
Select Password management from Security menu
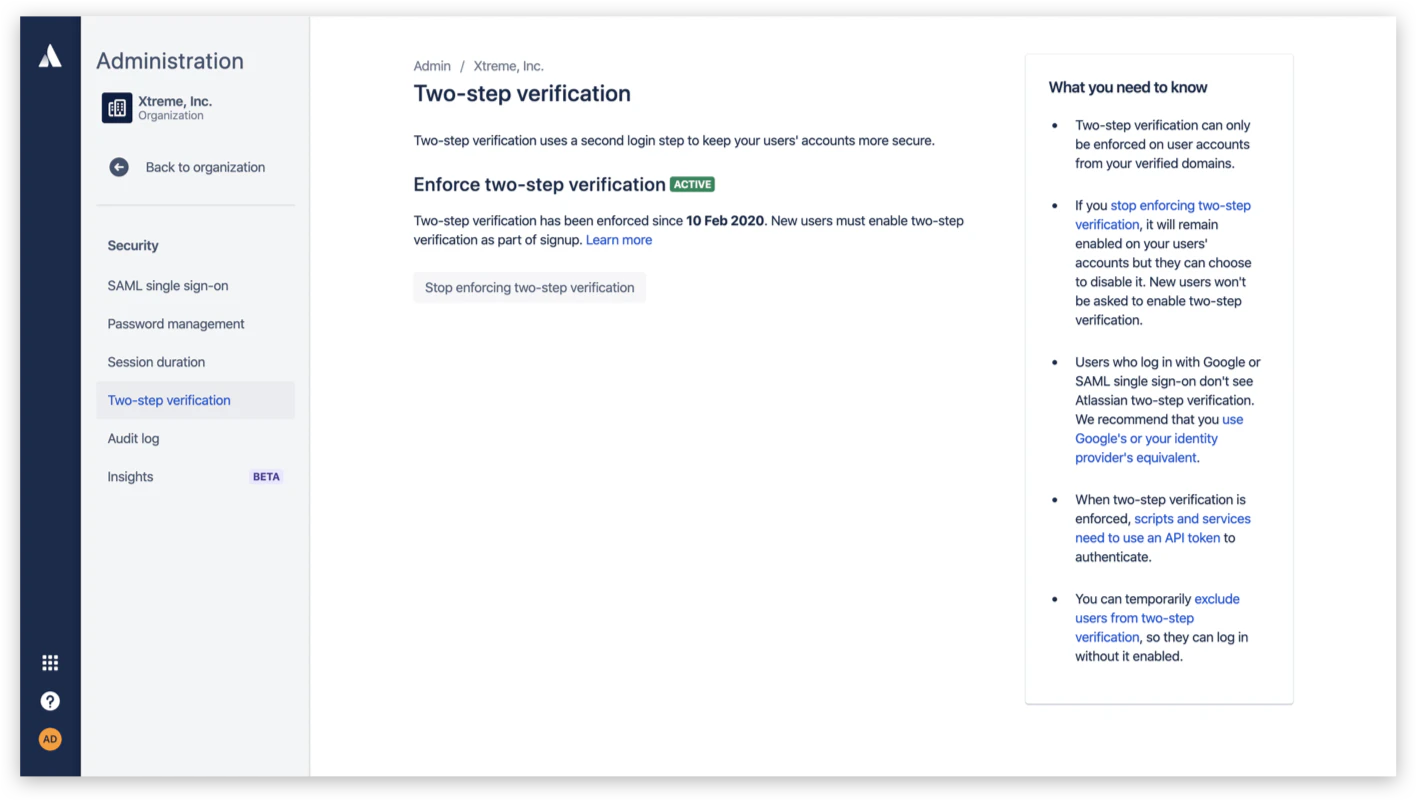point(176,323)
